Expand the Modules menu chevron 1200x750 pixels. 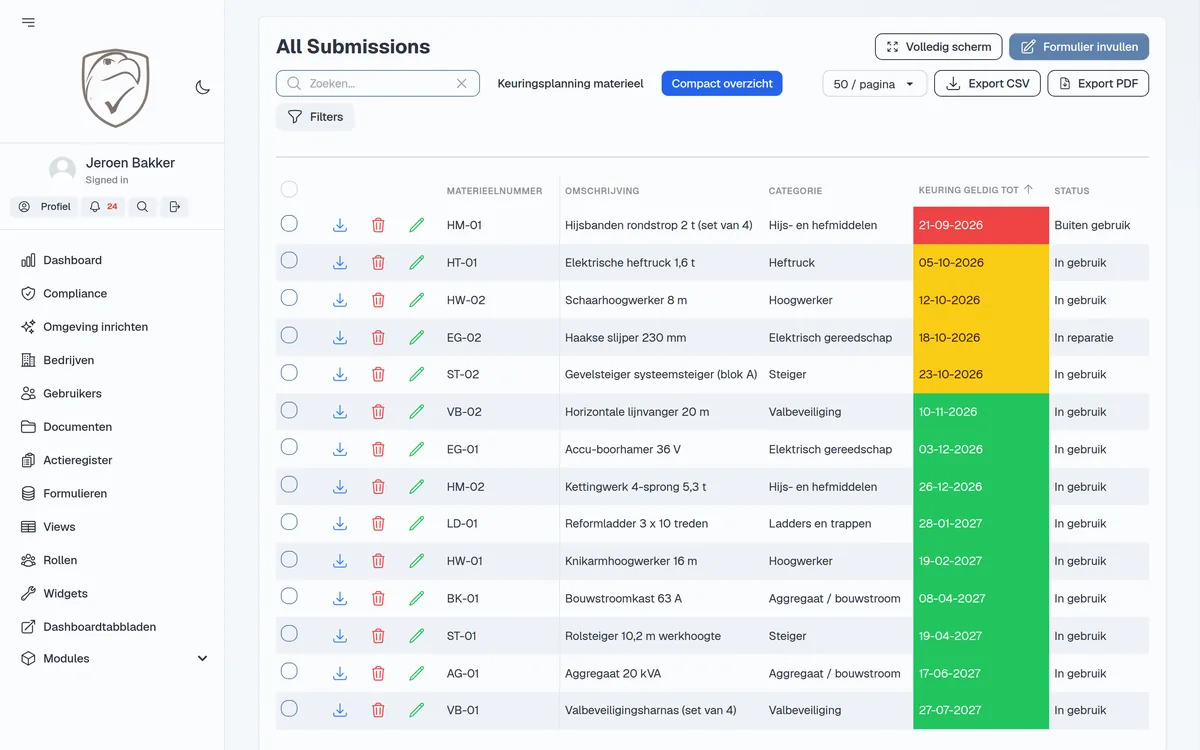tap(202, 659)
